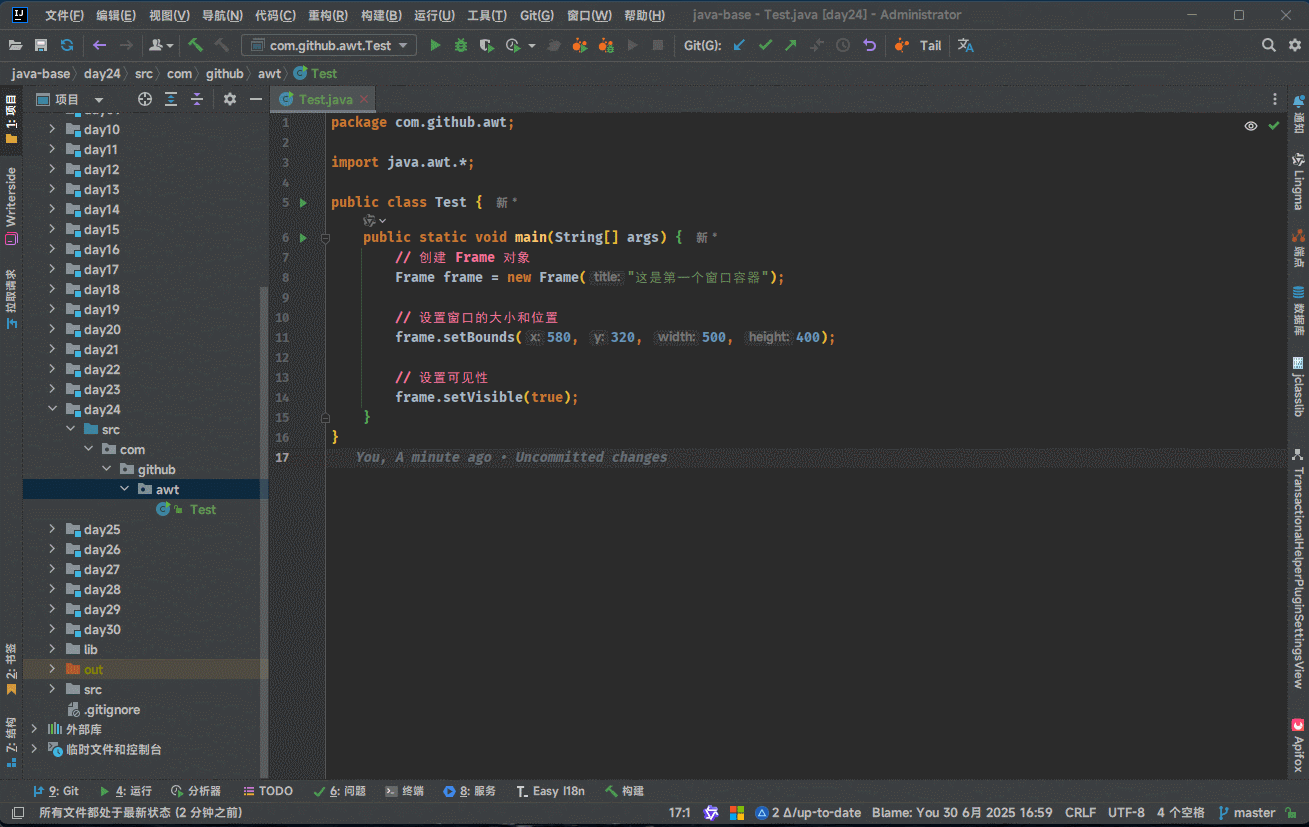The width and height of the screenshot is (1309, 827).
Task: Click run gutter arrow beside main method
Action: pos(304,238)
